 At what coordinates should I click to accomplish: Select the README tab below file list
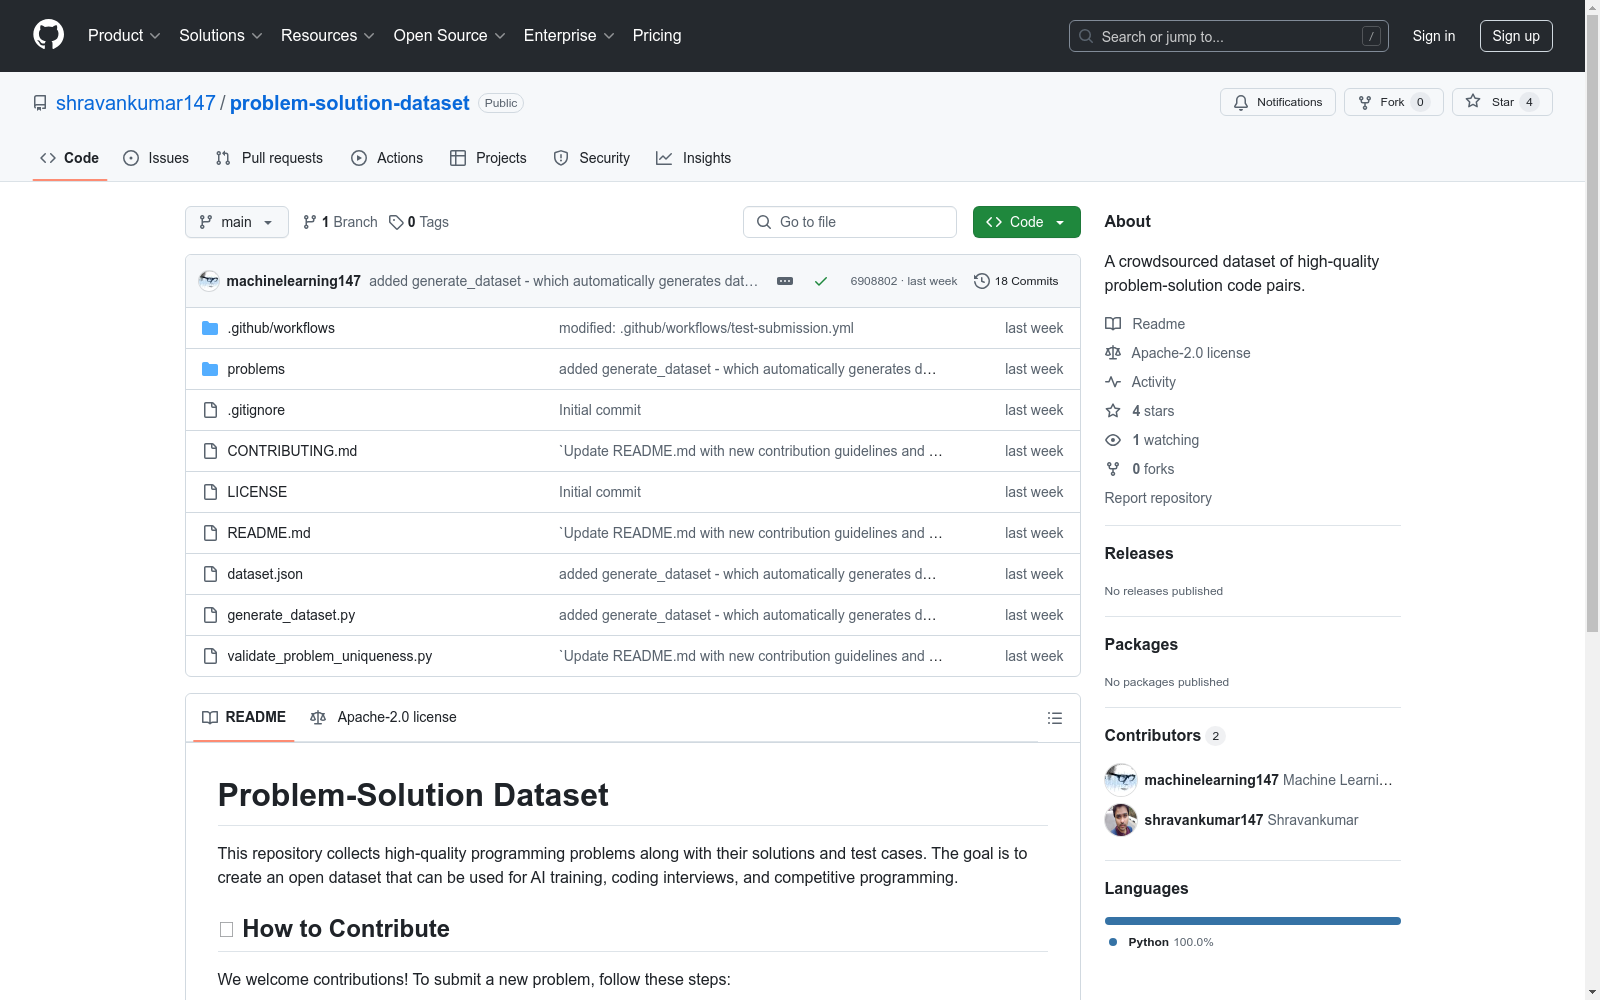point(244,717)
